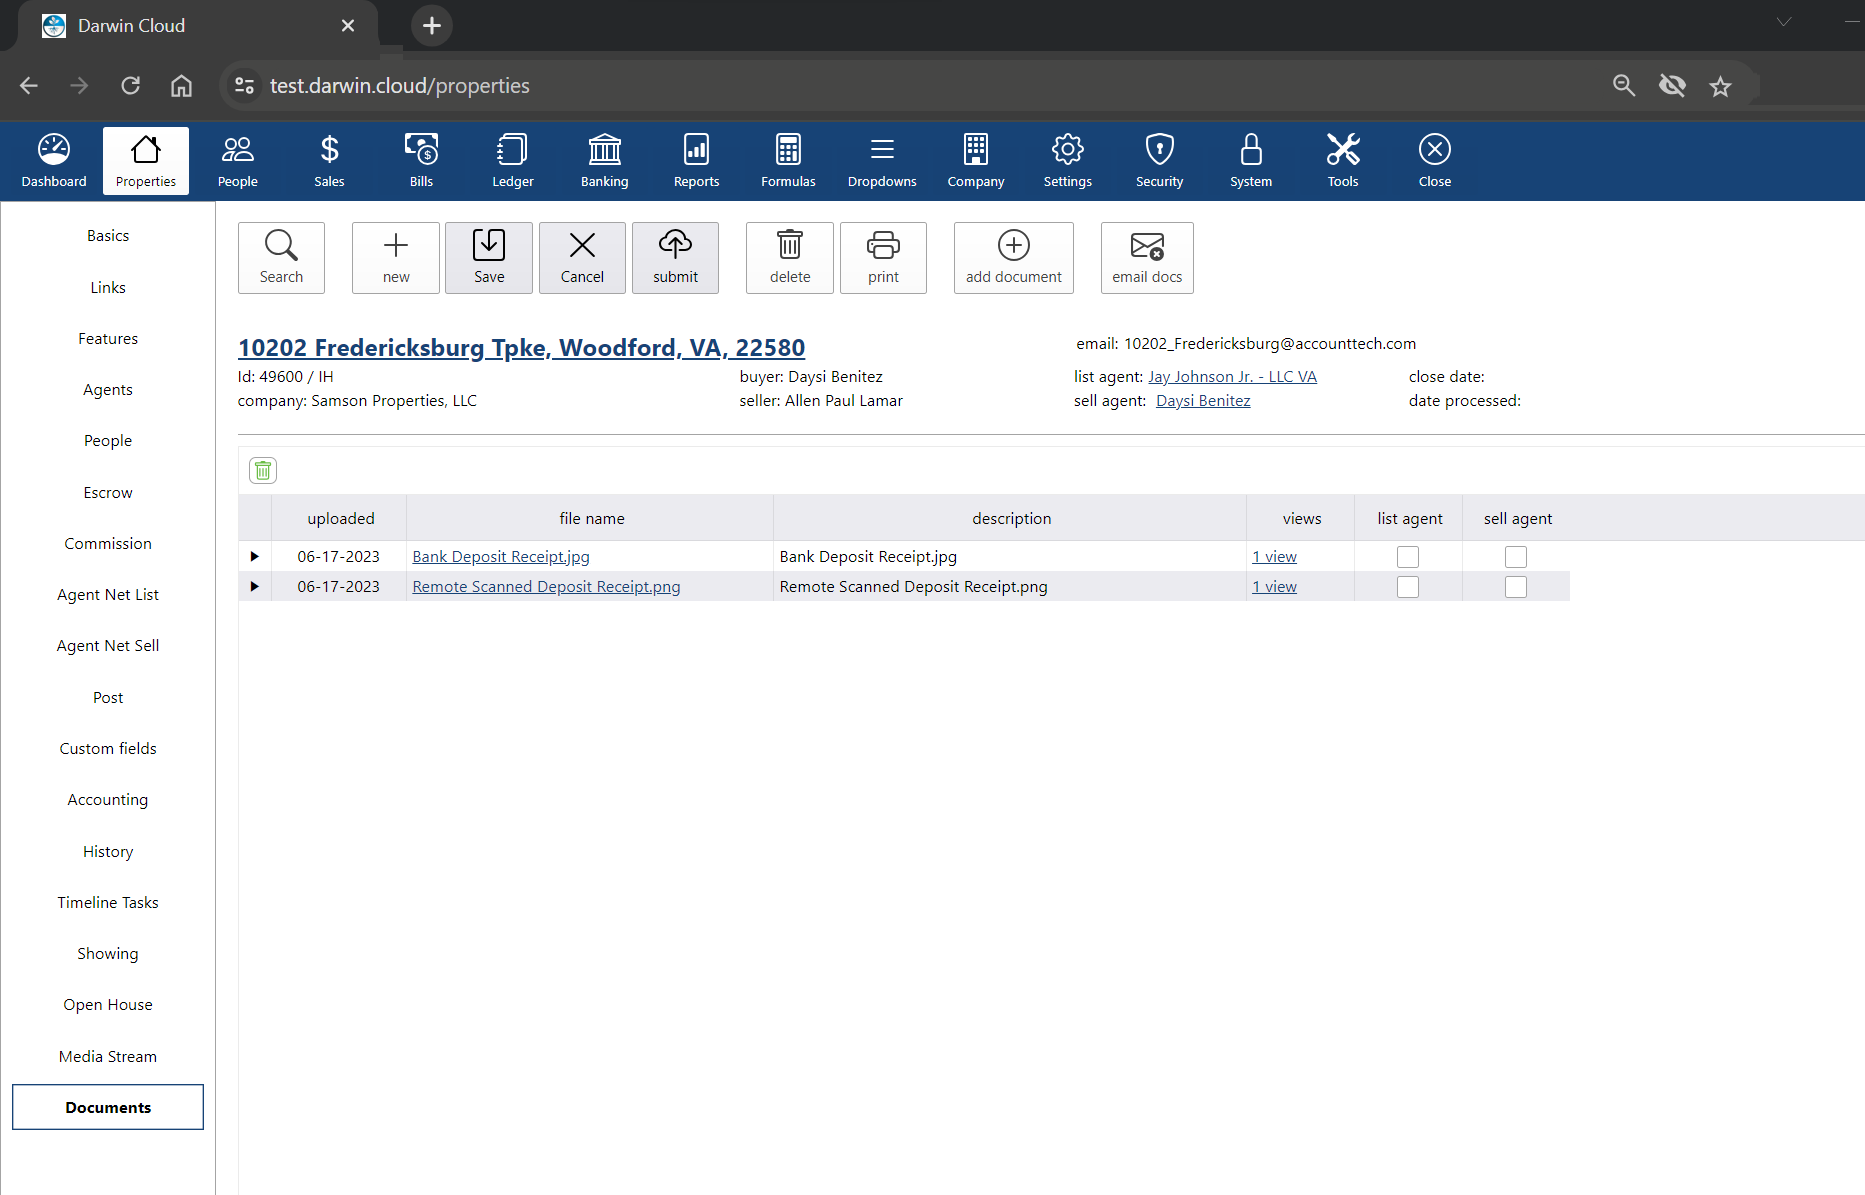Print the property record
This screenshot has width=1865, height=1195.
point(883,258)
